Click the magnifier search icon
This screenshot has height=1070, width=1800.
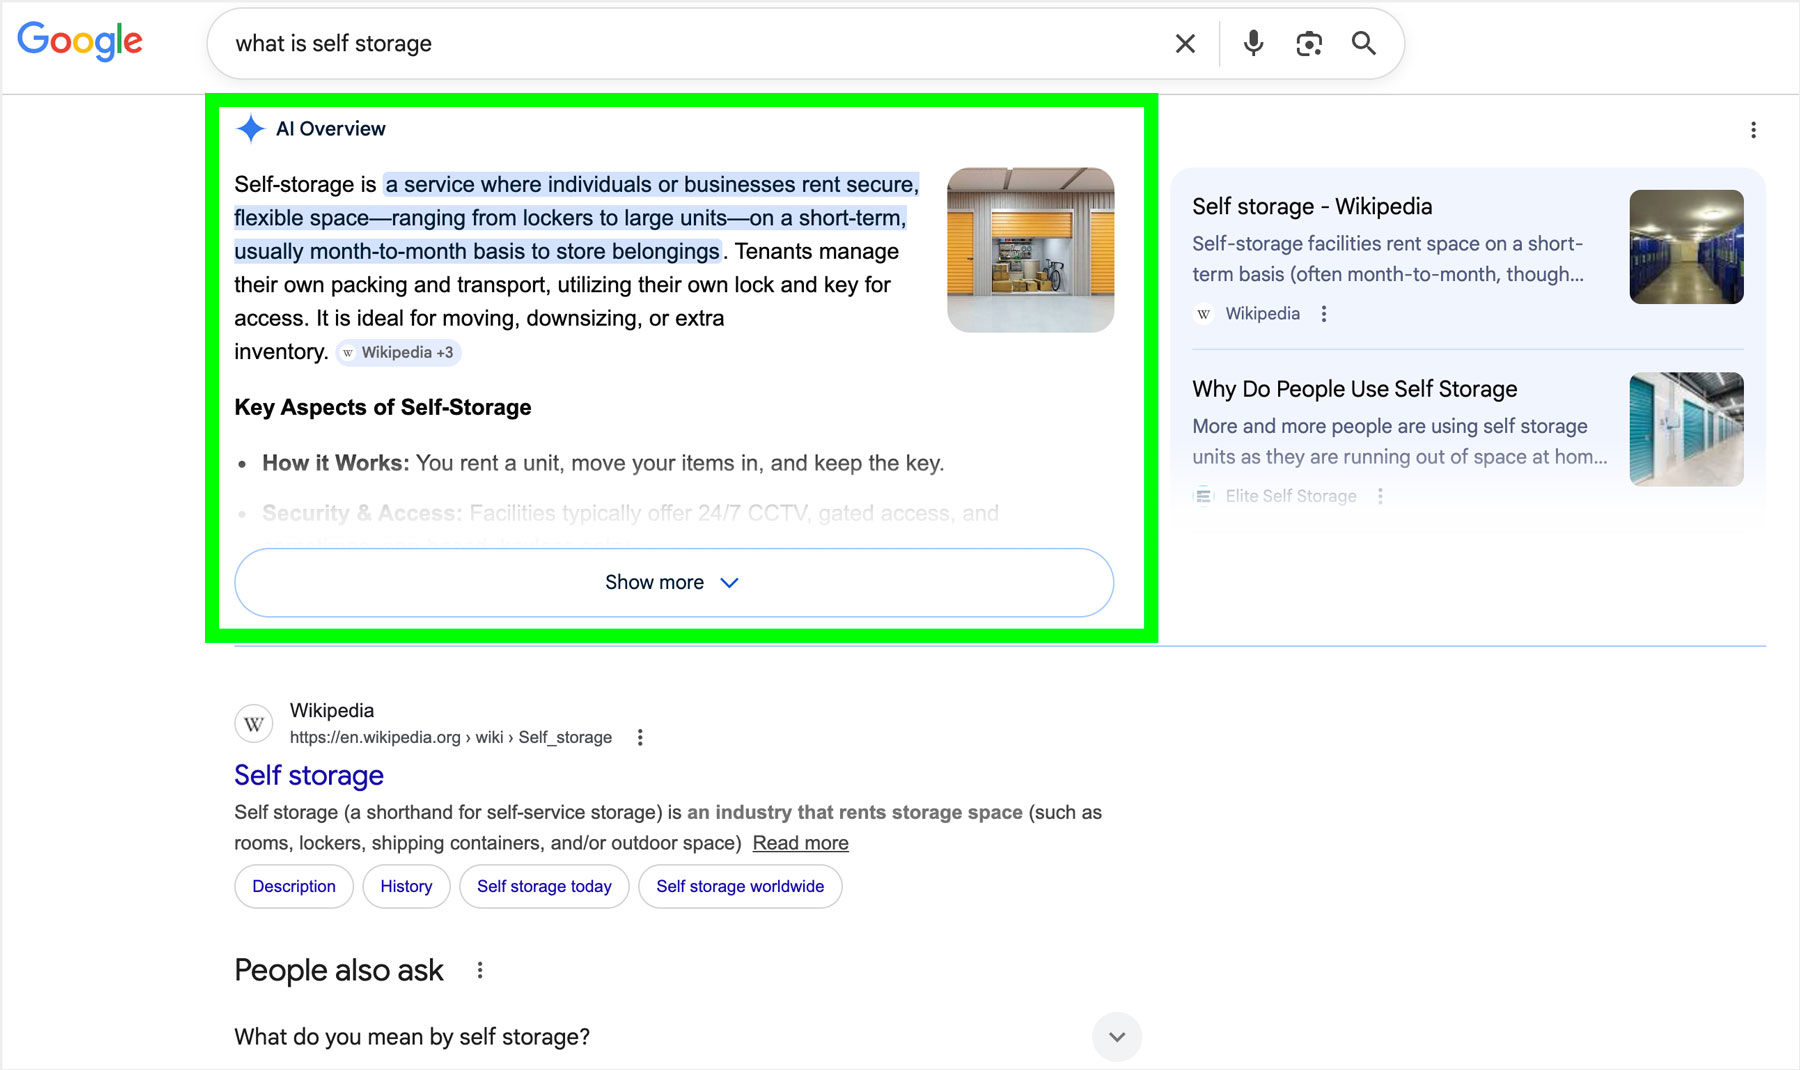point(1364,43)
